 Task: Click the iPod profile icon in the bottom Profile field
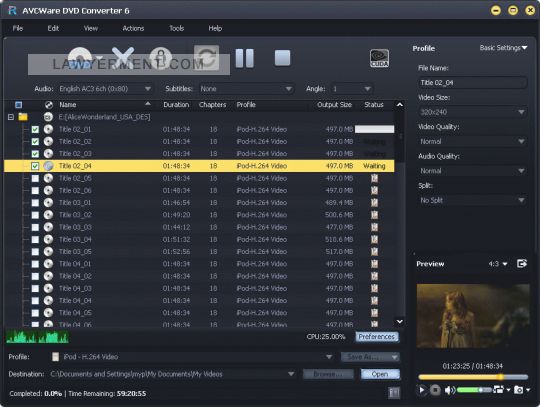coord(55,357)
